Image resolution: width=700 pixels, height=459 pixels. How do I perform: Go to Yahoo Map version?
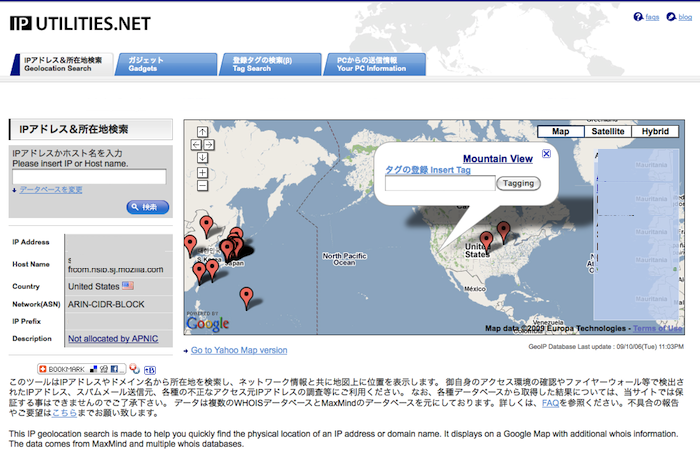coord(239,351)
